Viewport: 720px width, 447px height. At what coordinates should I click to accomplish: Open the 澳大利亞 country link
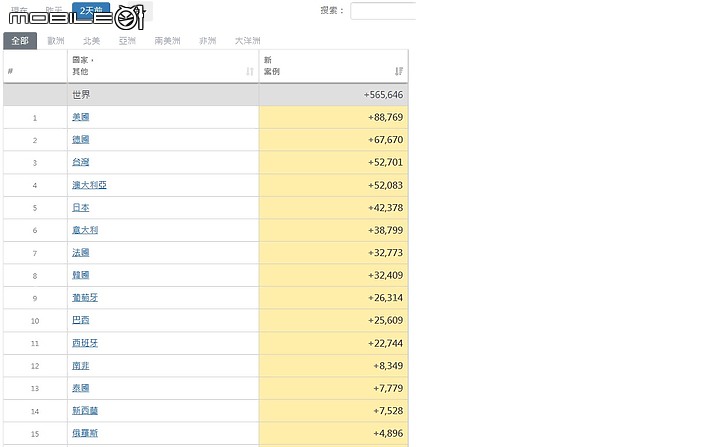(x=90, y=185)
